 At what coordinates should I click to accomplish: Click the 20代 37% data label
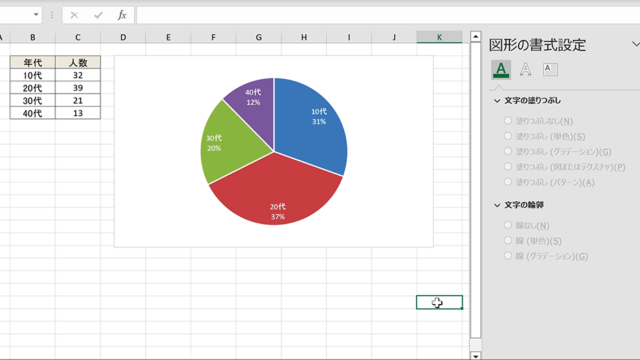278,211
